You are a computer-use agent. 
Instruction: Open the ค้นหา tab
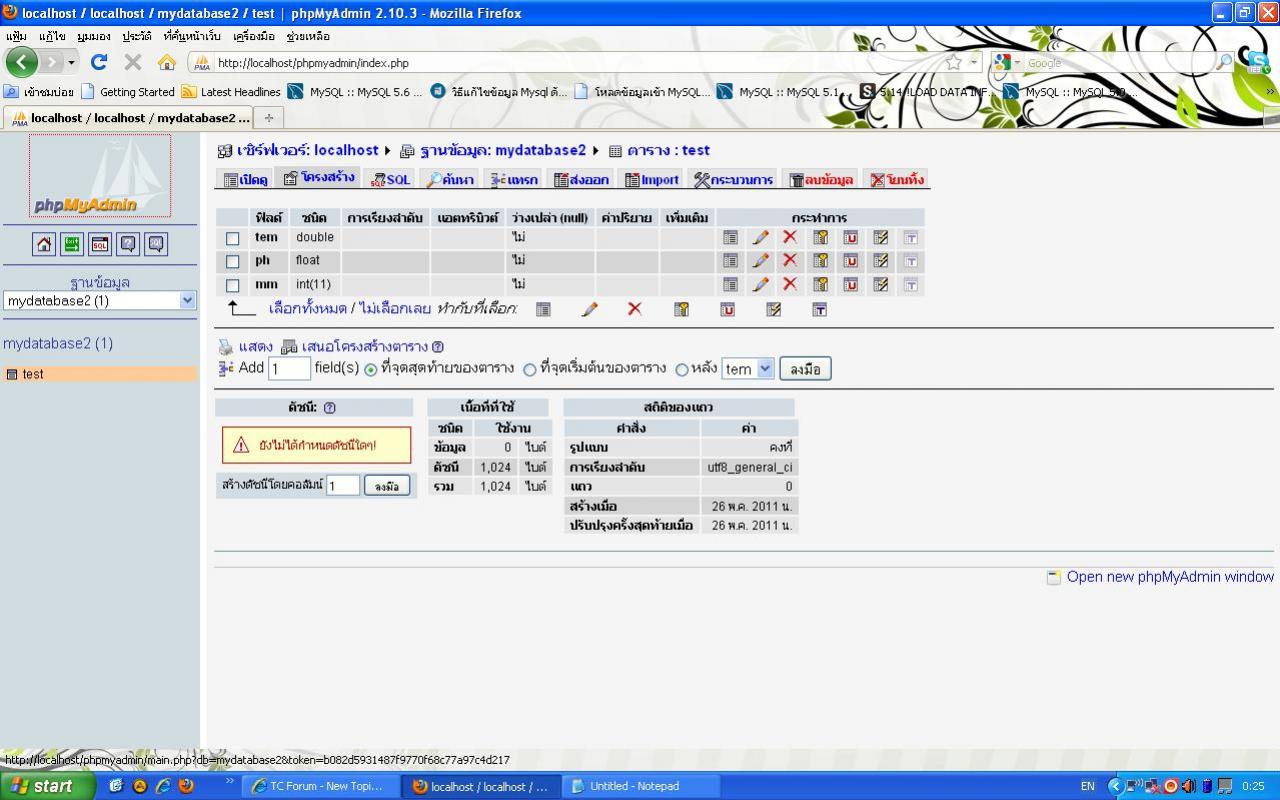[x=450, y=180]
